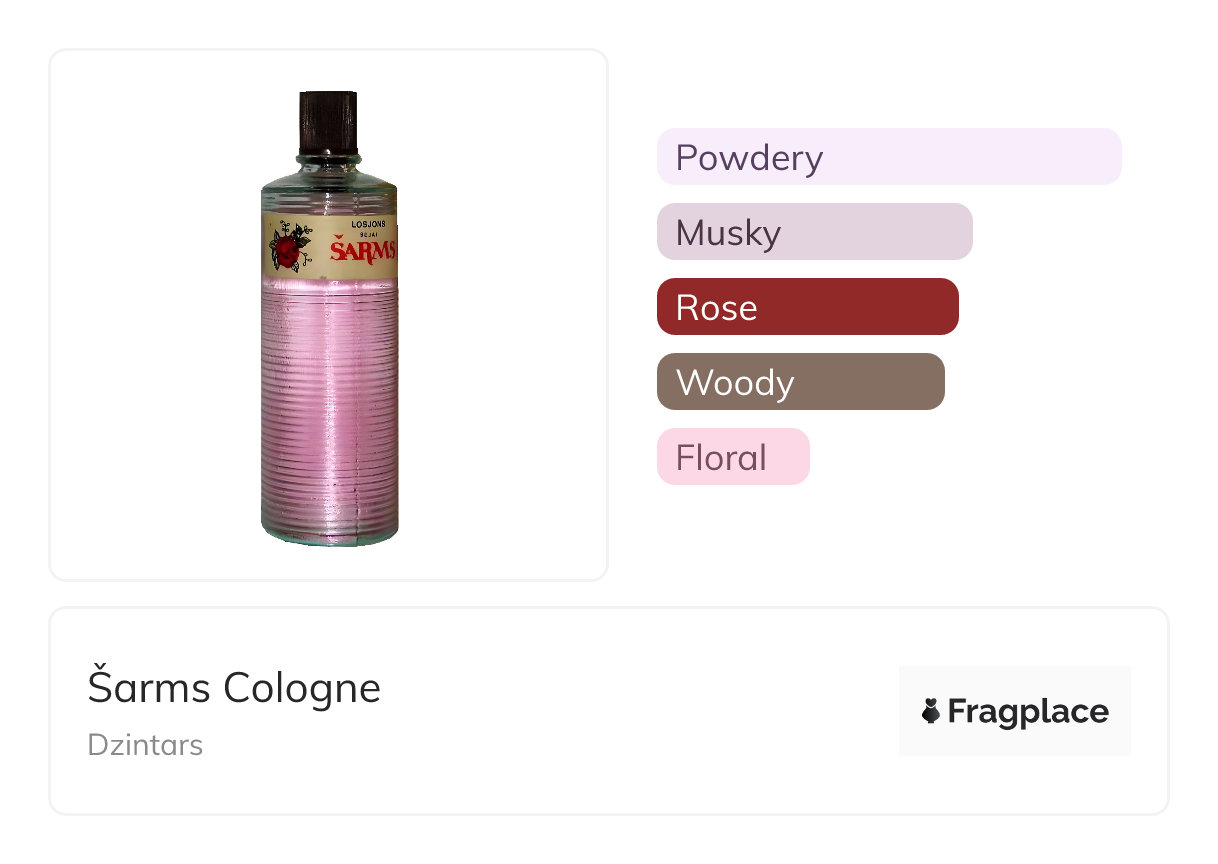Click the Musky accord bar
Viewport: 1218px width, 864px height.
814,232
